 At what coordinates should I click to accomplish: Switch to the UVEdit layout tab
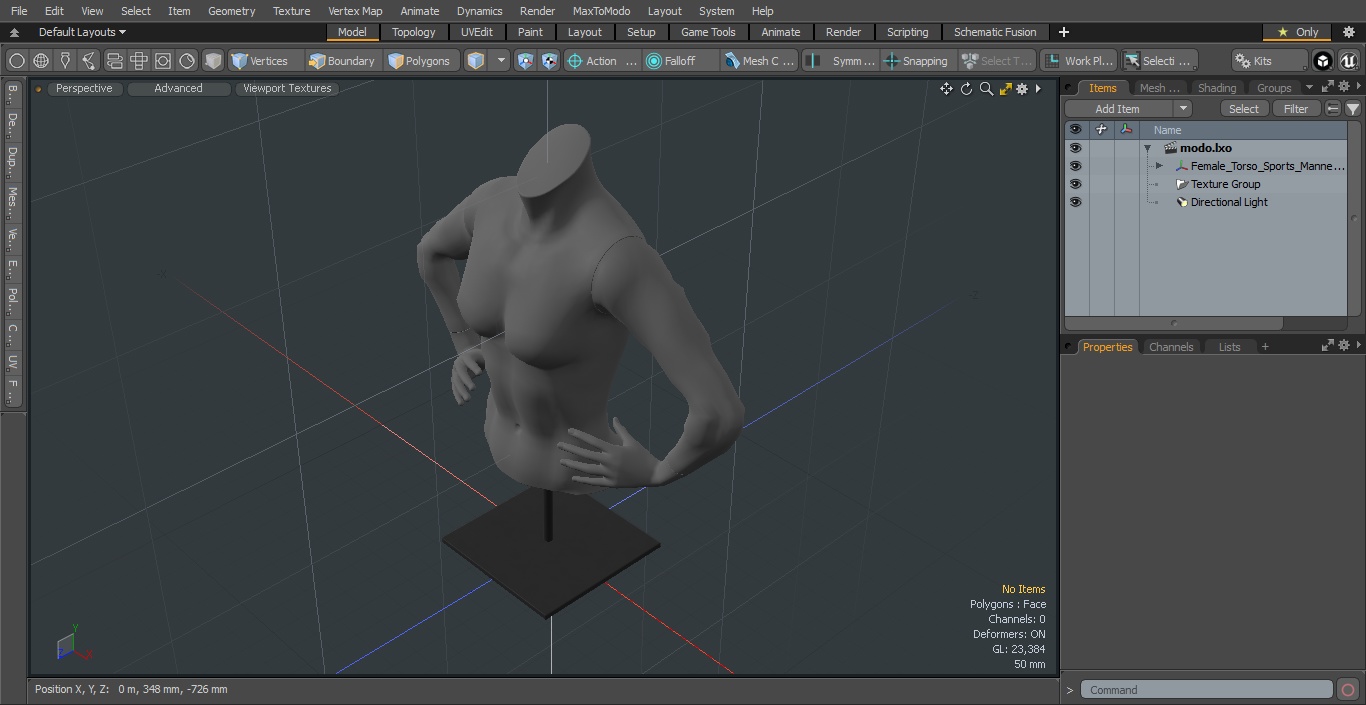click(477, 32)
